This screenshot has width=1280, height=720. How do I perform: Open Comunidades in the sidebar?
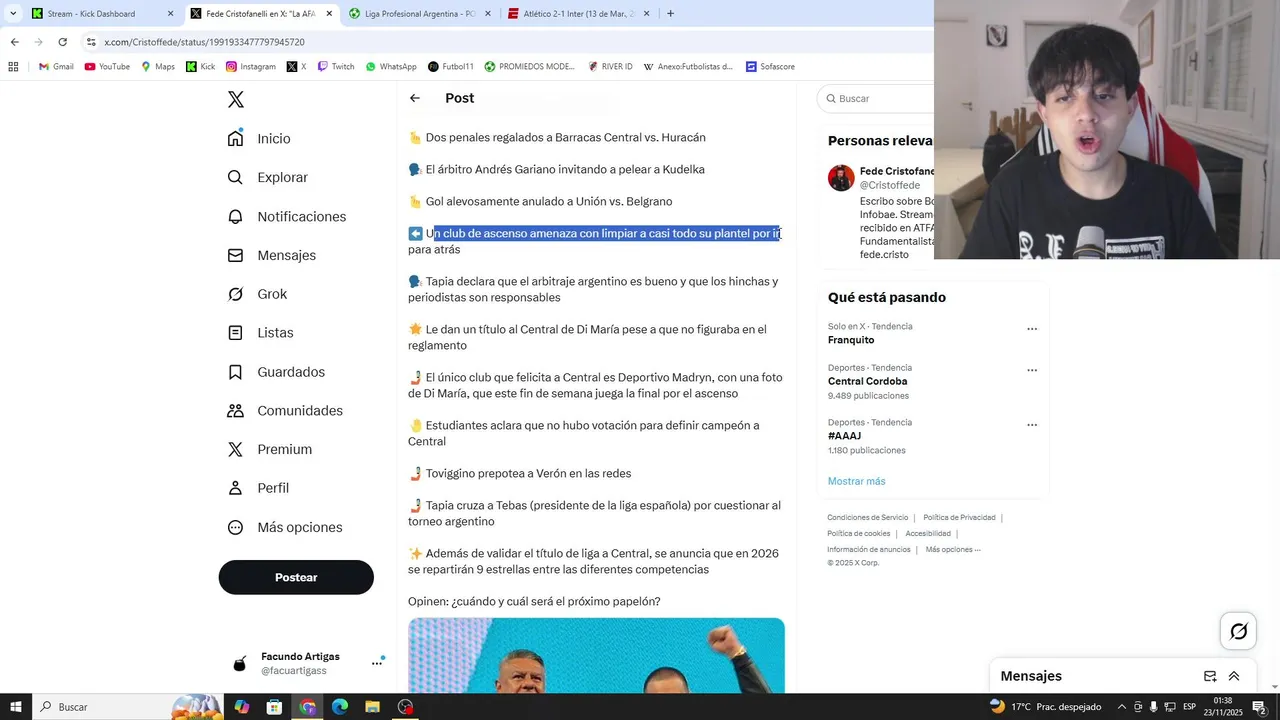click(x=285, y=410)
